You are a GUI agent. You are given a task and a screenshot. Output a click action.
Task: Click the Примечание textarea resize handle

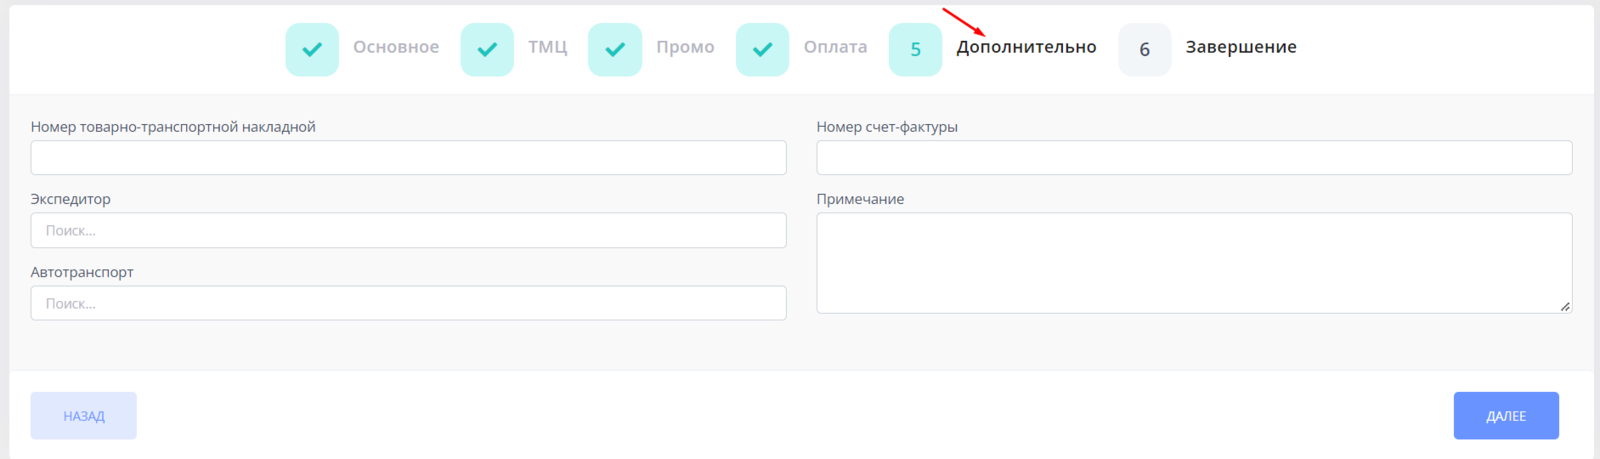[1565, 306]
